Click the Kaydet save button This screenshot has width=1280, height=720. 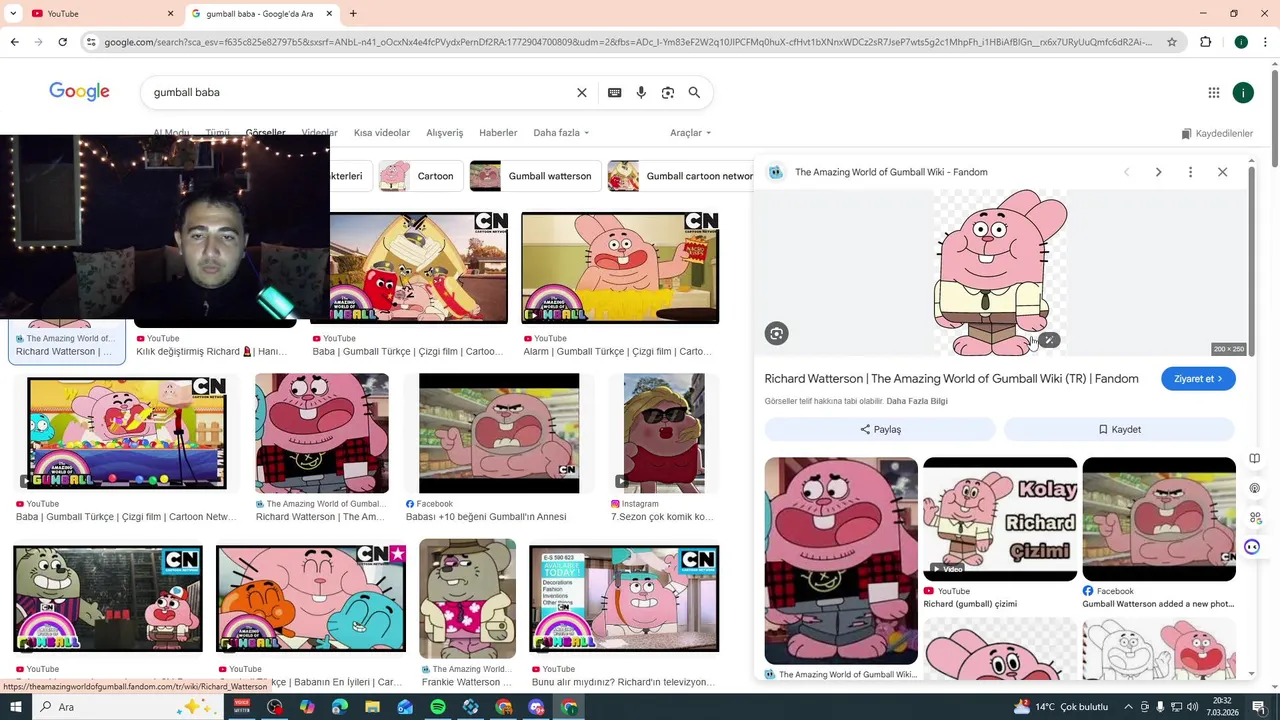[x=1119, y=429]
